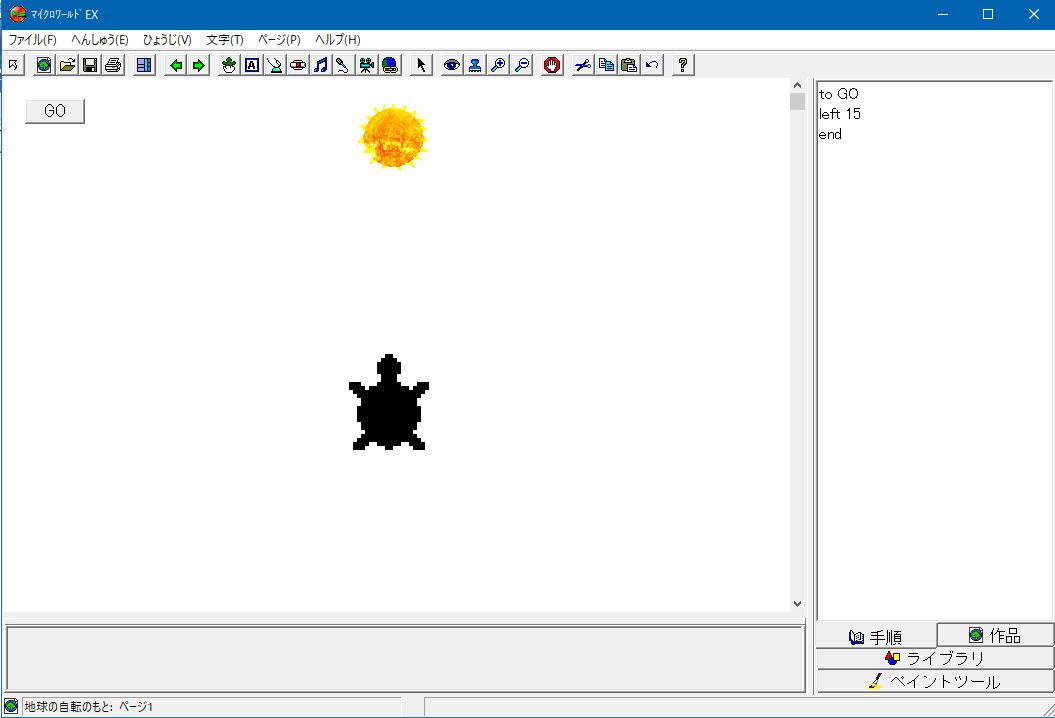Click the 'left 15' line in procedures

click(x=840, y=114)
